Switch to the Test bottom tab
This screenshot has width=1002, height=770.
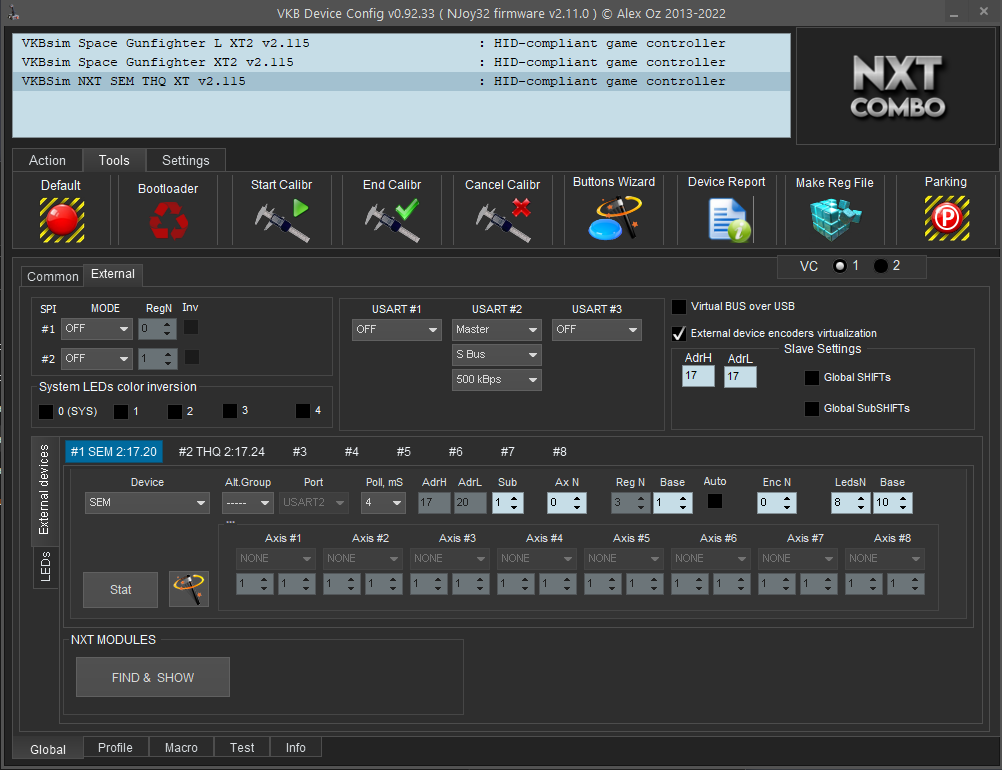(242, 748)
